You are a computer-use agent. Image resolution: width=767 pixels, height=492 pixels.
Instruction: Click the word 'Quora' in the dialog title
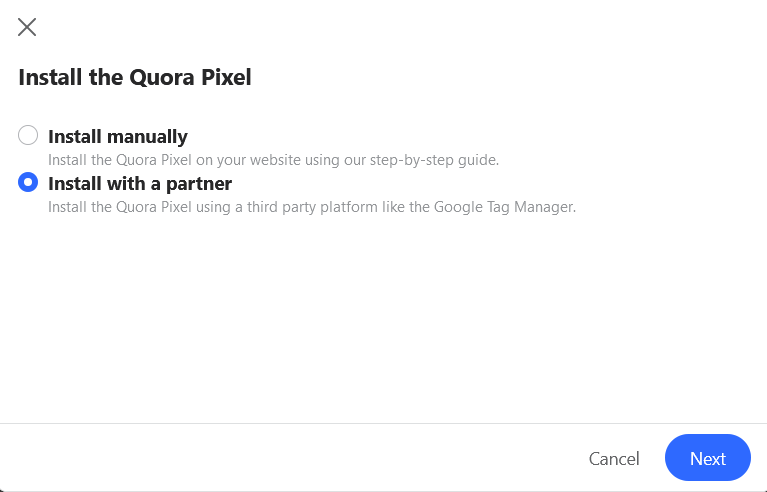pyautogui.click(x=162, y=77)
